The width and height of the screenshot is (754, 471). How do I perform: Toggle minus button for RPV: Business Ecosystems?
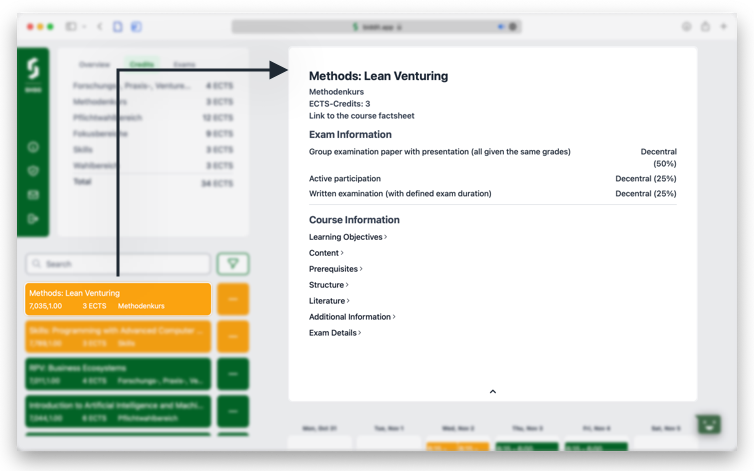[233, 374]
